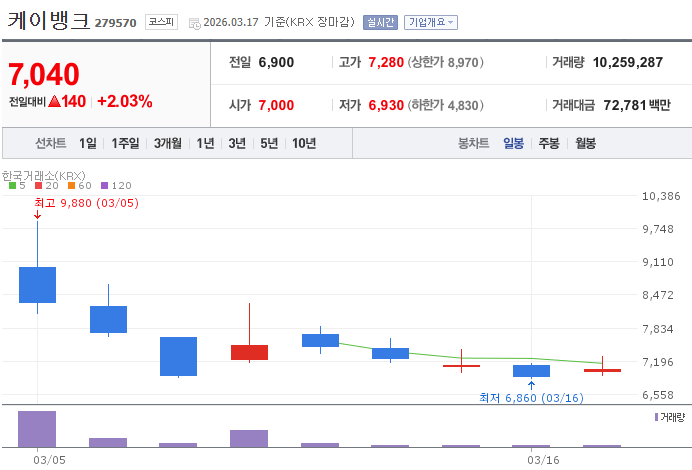Select the 1일 line chart tab

click(87, 143)
